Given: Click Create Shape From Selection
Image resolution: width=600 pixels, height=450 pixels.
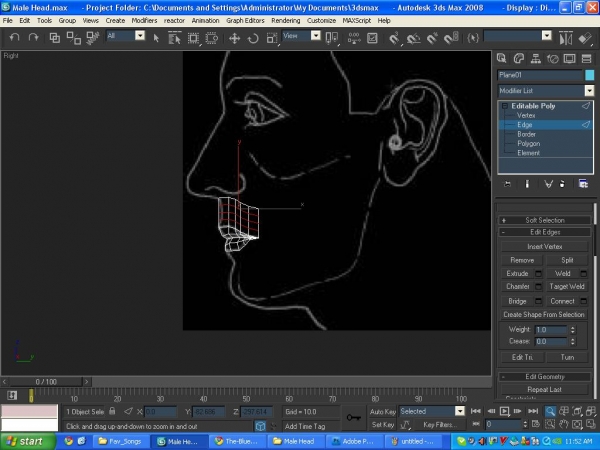Looking at the screenshot, I should click(x=544, y=315).
